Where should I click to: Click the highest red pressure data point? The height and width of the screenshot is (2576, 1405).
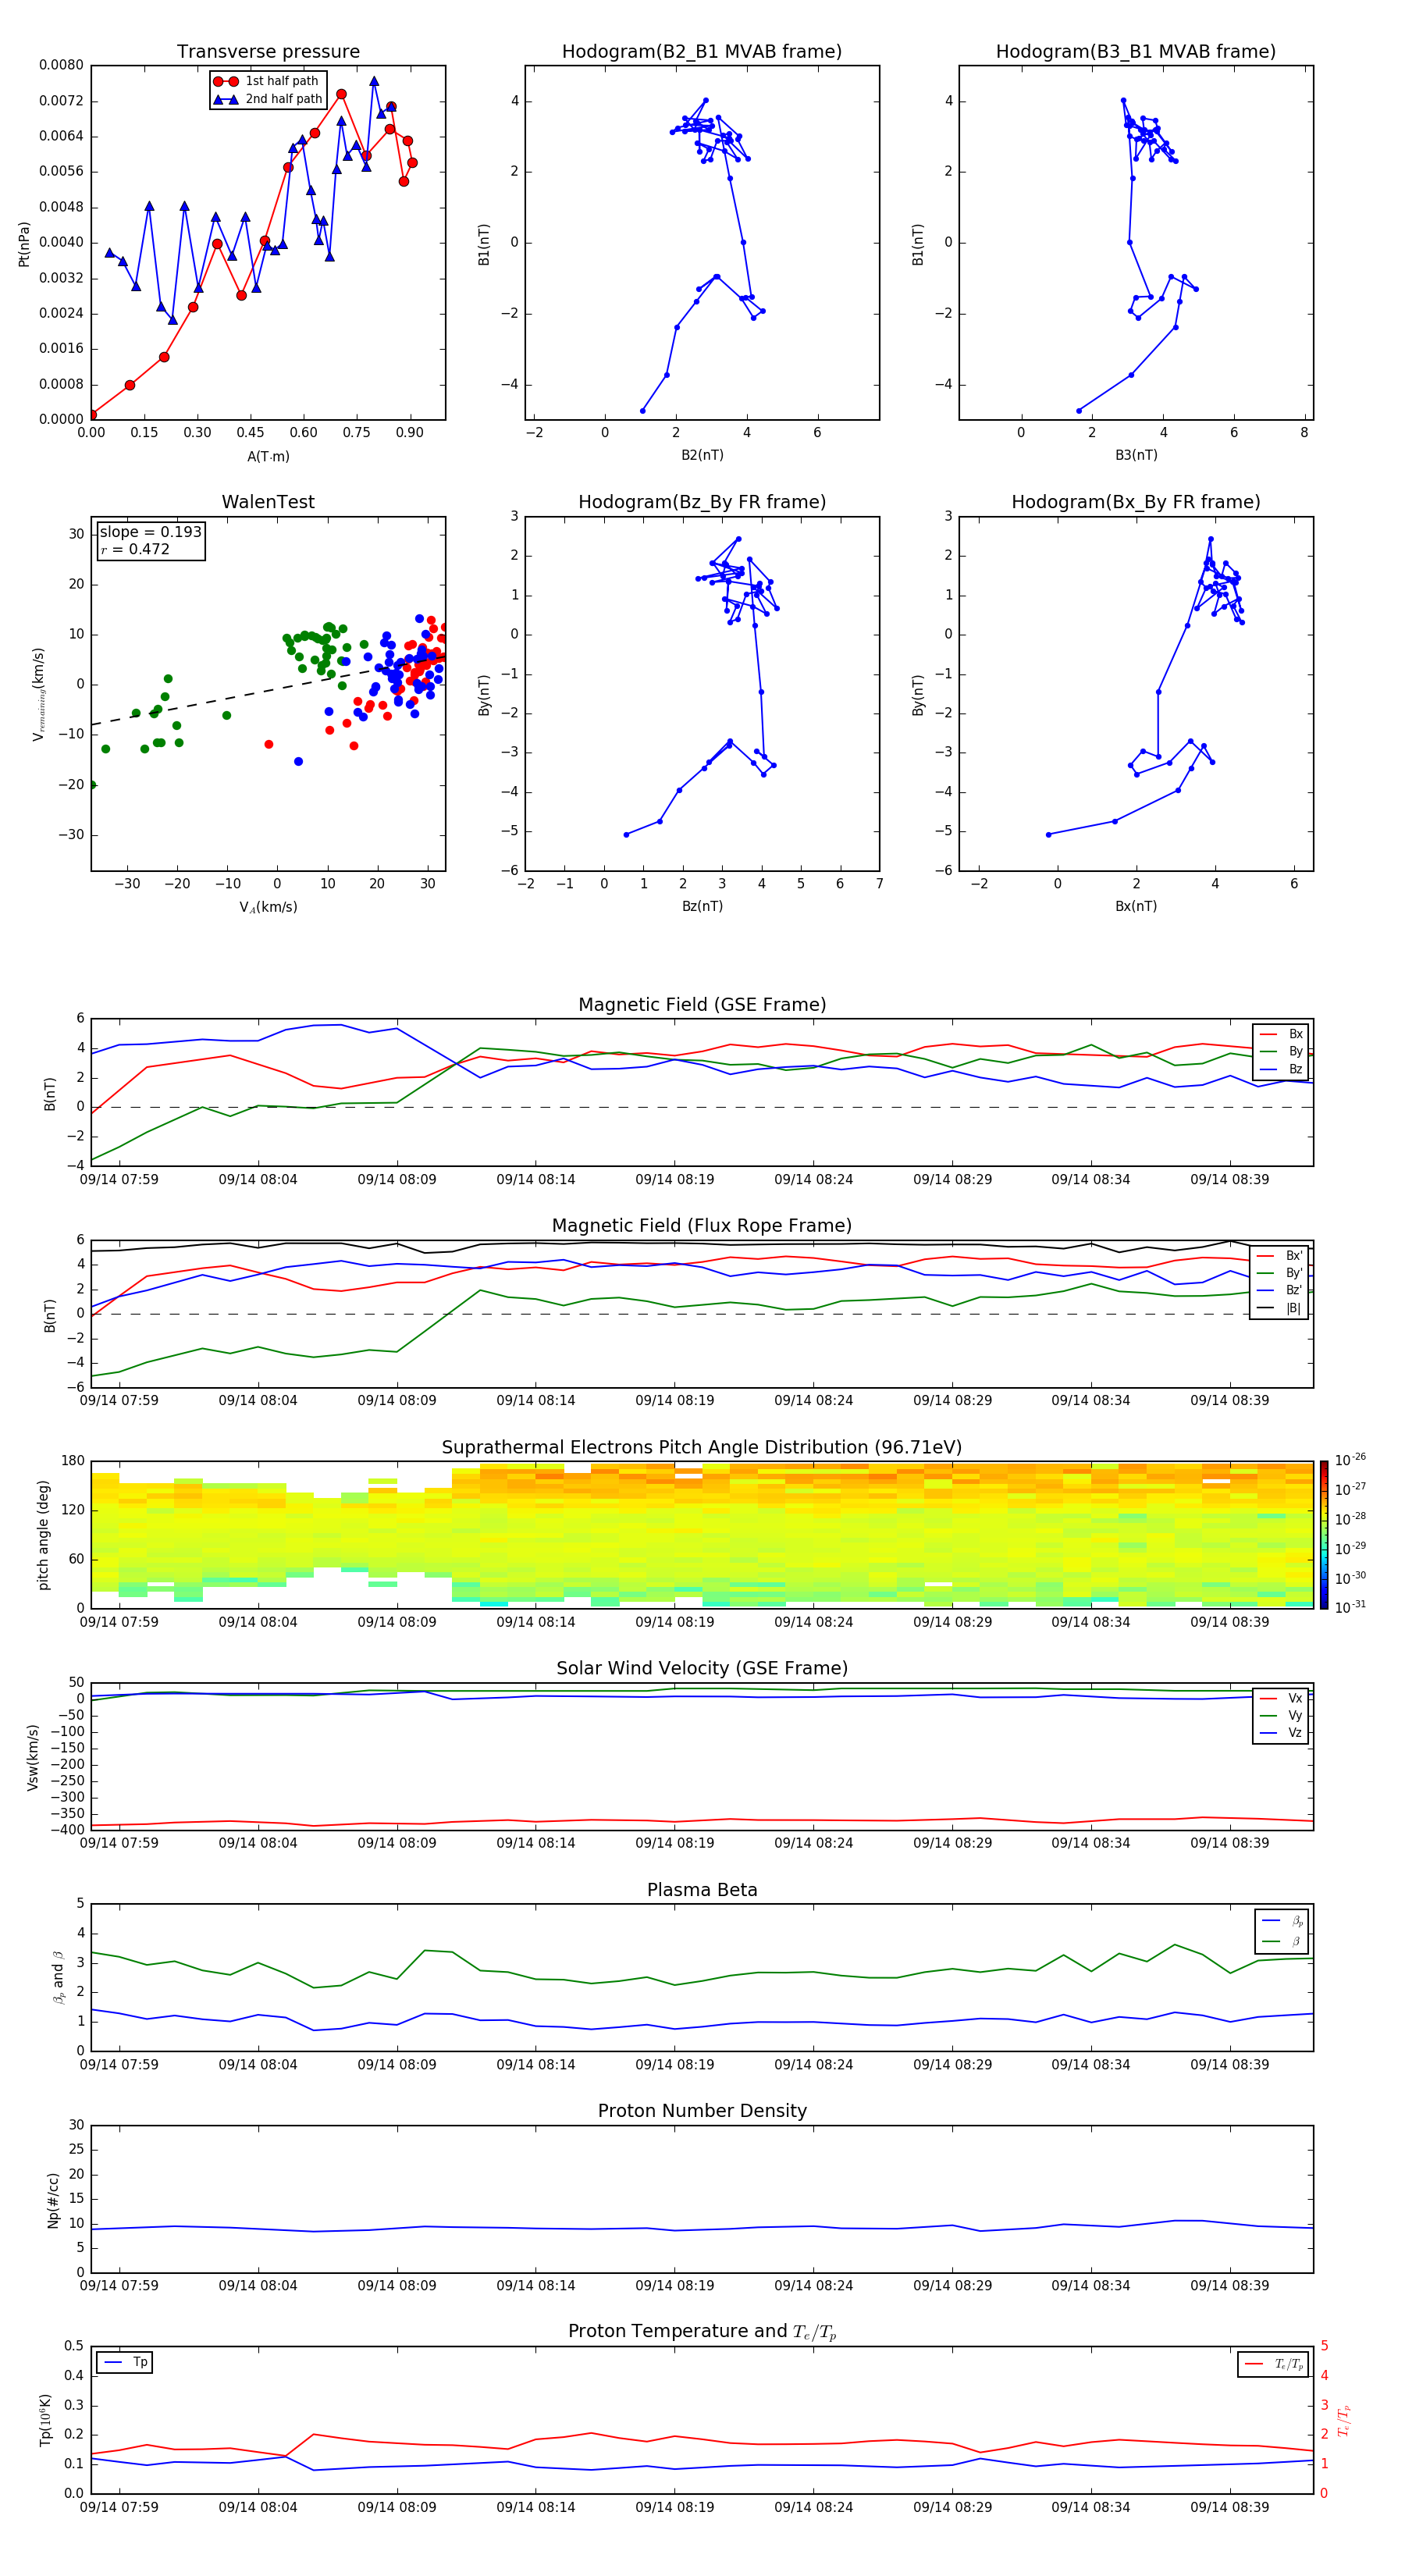pos(341,94)
